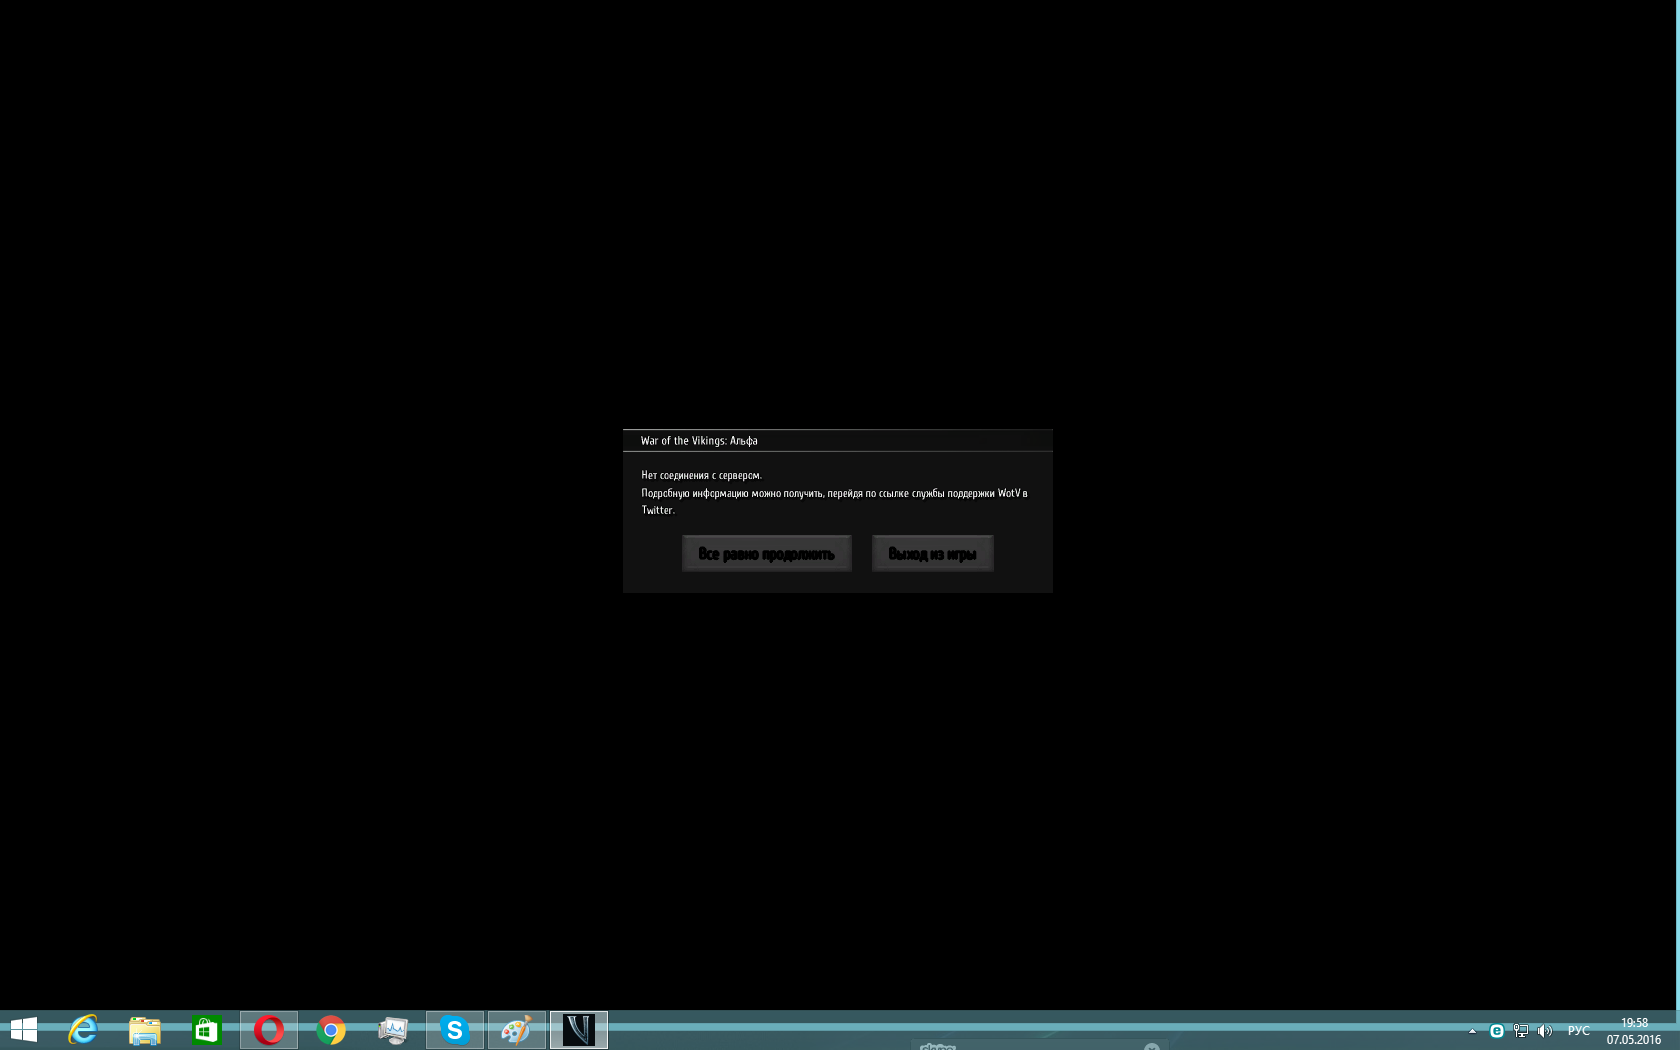Image resolution: width=1680 pixels, height=1050 pixels.
Task: Click the 'Все равно продолжить' button
Action: pyautogui.click(x=766, y=553)
